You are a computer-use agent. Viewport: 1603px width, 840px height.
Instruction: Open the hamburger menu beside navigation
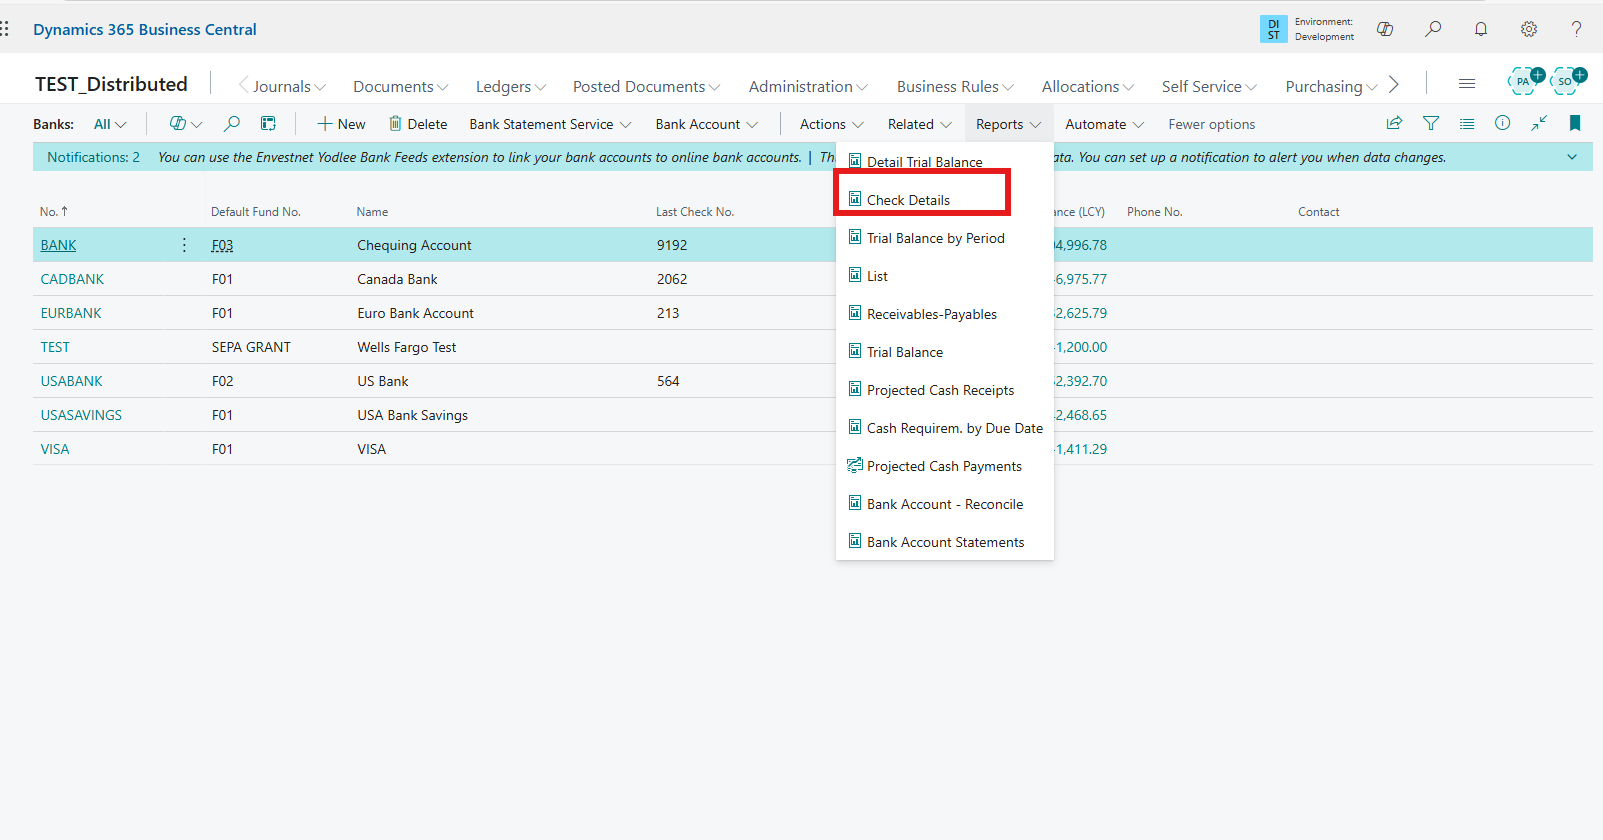point(1467,84)
